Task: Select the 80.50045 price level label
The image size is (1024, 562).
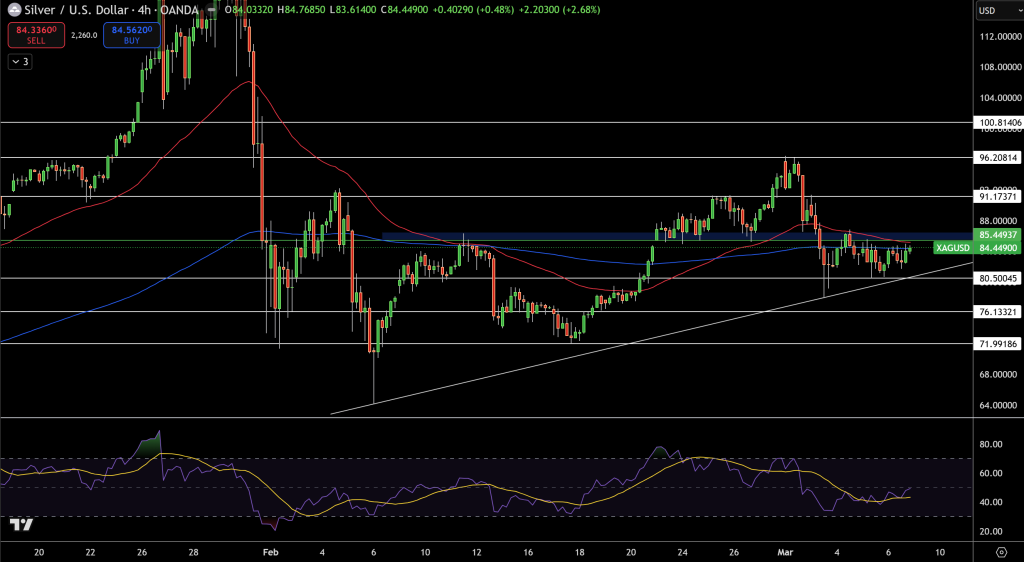Action: (x=997, y=278)
